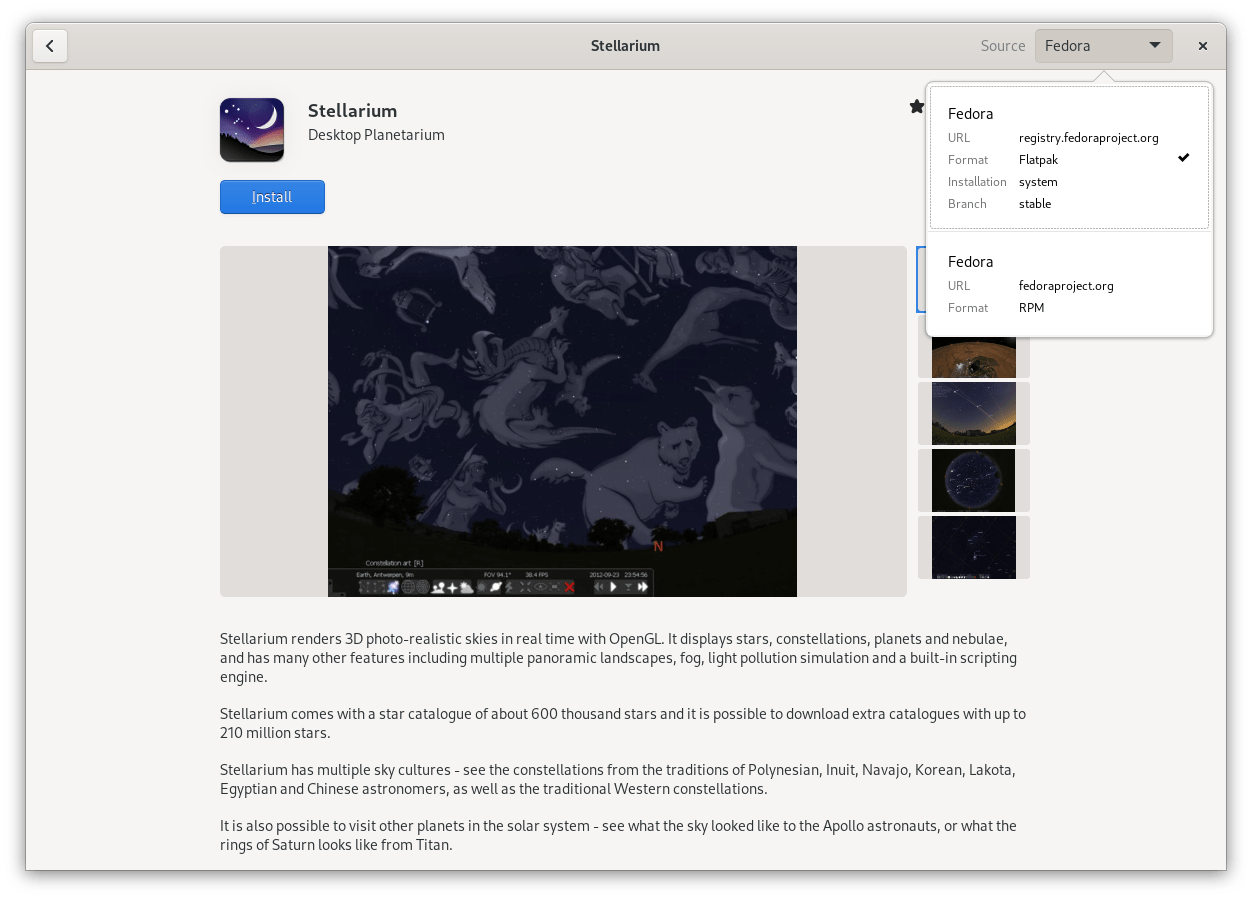1252x899 pixels.
Task: Choose the Fedora RPM source entry
Action: coord(1069,285)
